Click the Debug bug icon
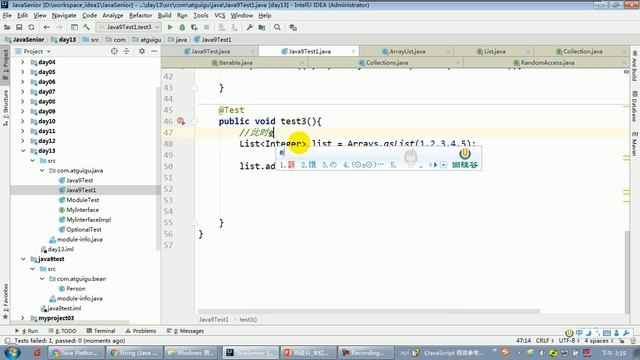This screenshot has height=360, width=640. click(182, 27)
